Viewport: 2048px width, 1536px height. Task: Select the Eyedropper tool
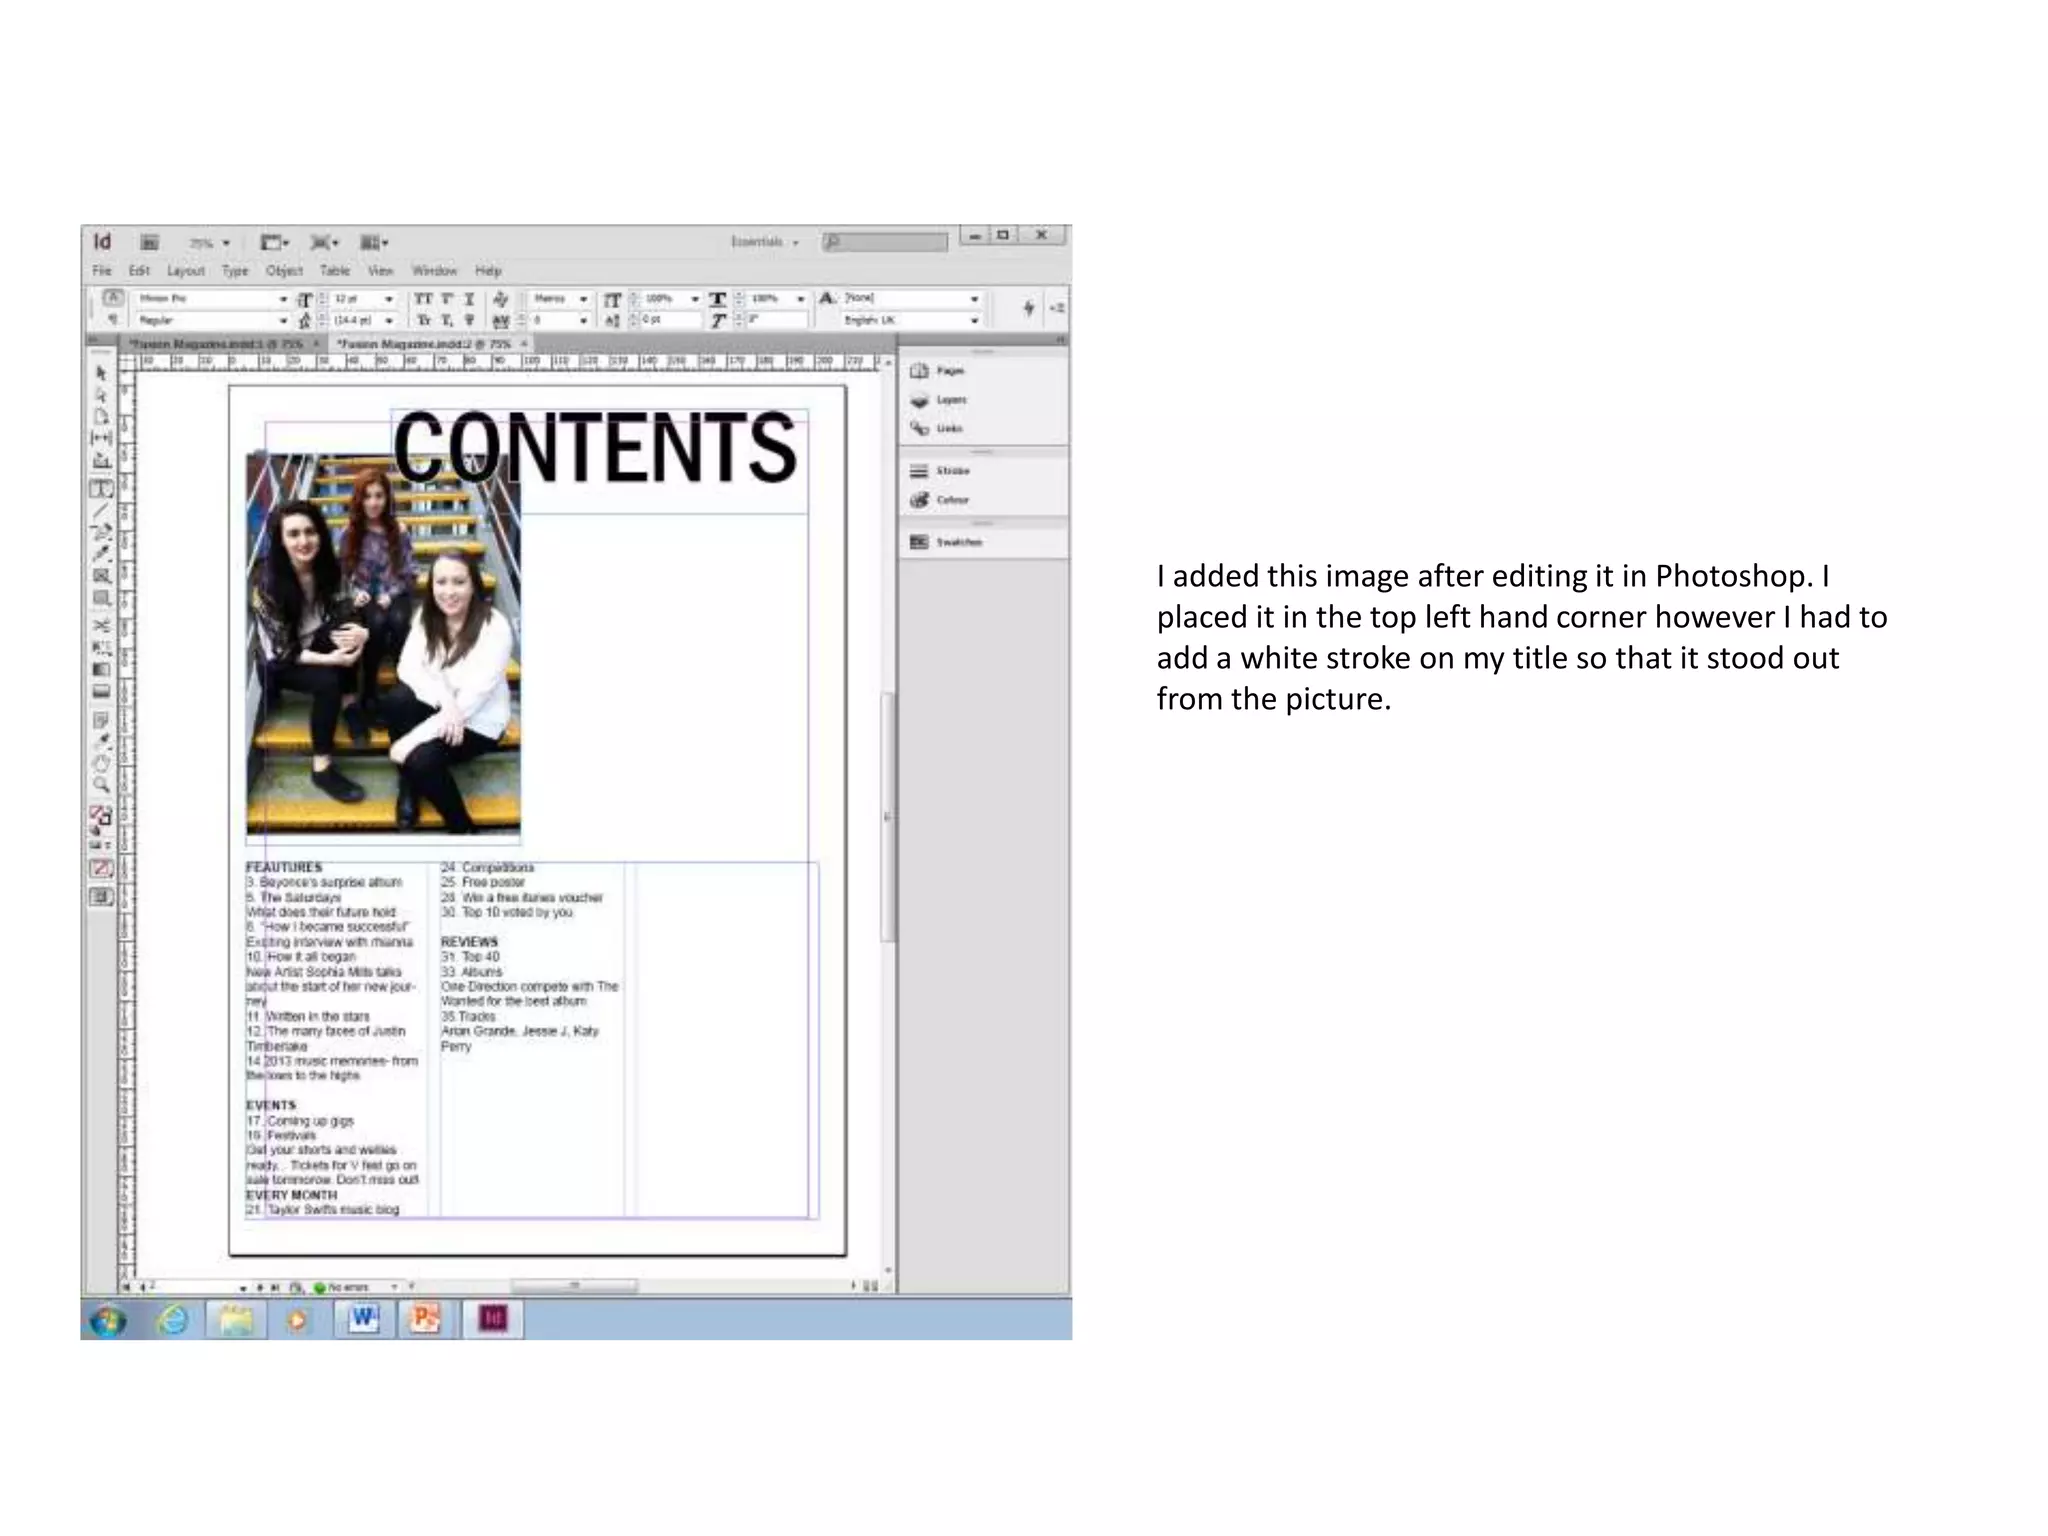[101, 743]
